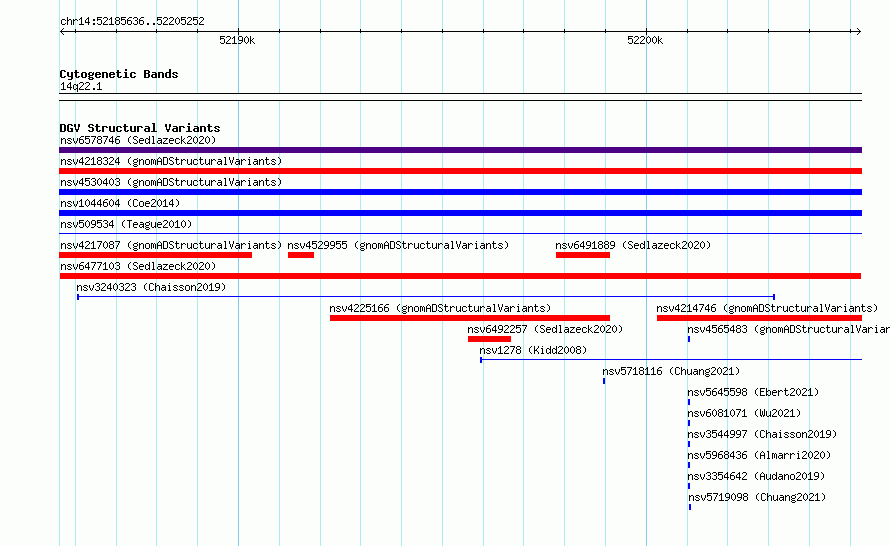This screenshot has height=546, width=890.
Task: Click the nsv6578746 (Sedlazeck2020) label
Action: (x=138, y=140)
